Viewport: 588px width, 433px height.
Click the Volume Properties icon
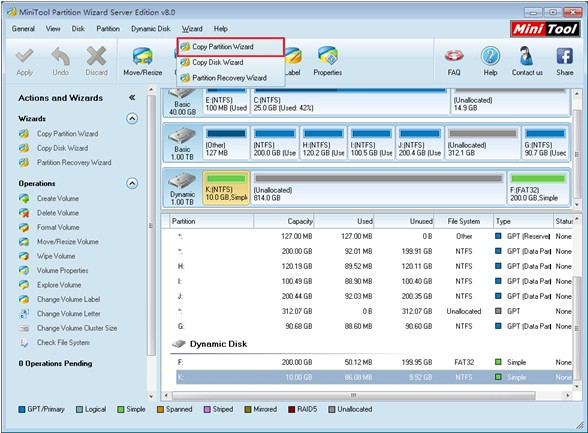[24, 270]
